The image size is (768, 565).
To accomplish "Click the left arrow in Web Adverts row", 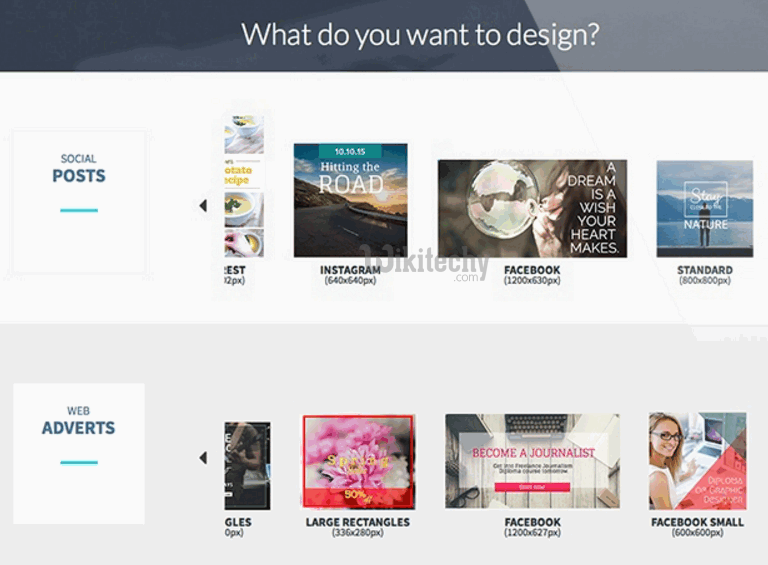I will (x=203, y=458).
